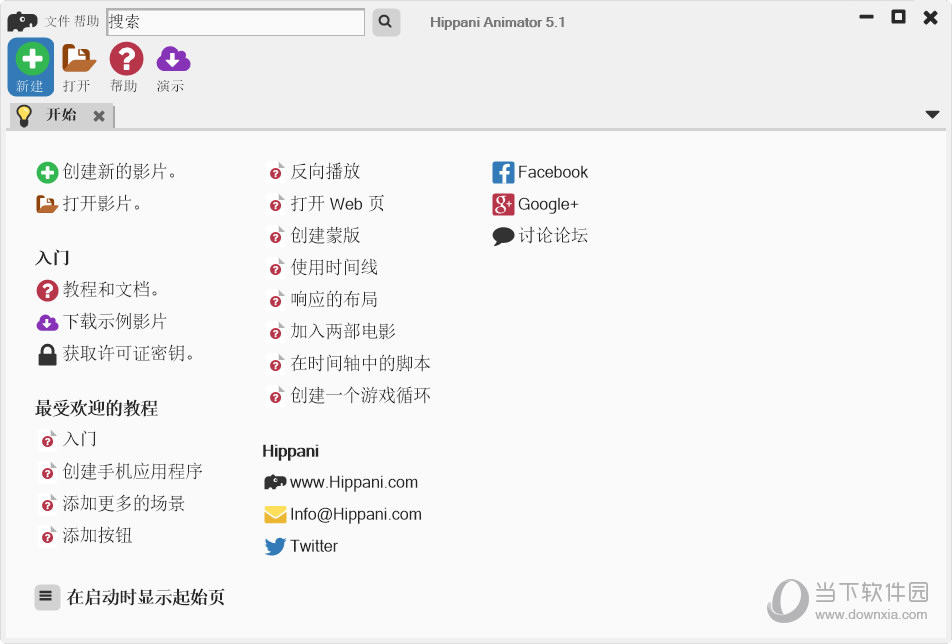Click the tutorial icon beside 添加按钮
The height and width of the screenshot is (644, 952).
pyautogui.click(x=47, y=537)
